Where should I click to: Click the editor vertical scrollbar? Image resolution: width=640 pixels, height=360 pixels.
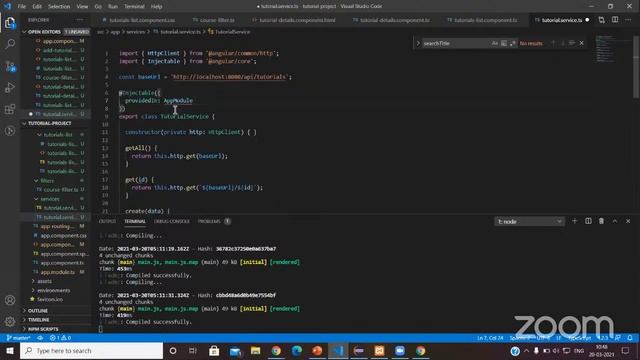[636, 67]
